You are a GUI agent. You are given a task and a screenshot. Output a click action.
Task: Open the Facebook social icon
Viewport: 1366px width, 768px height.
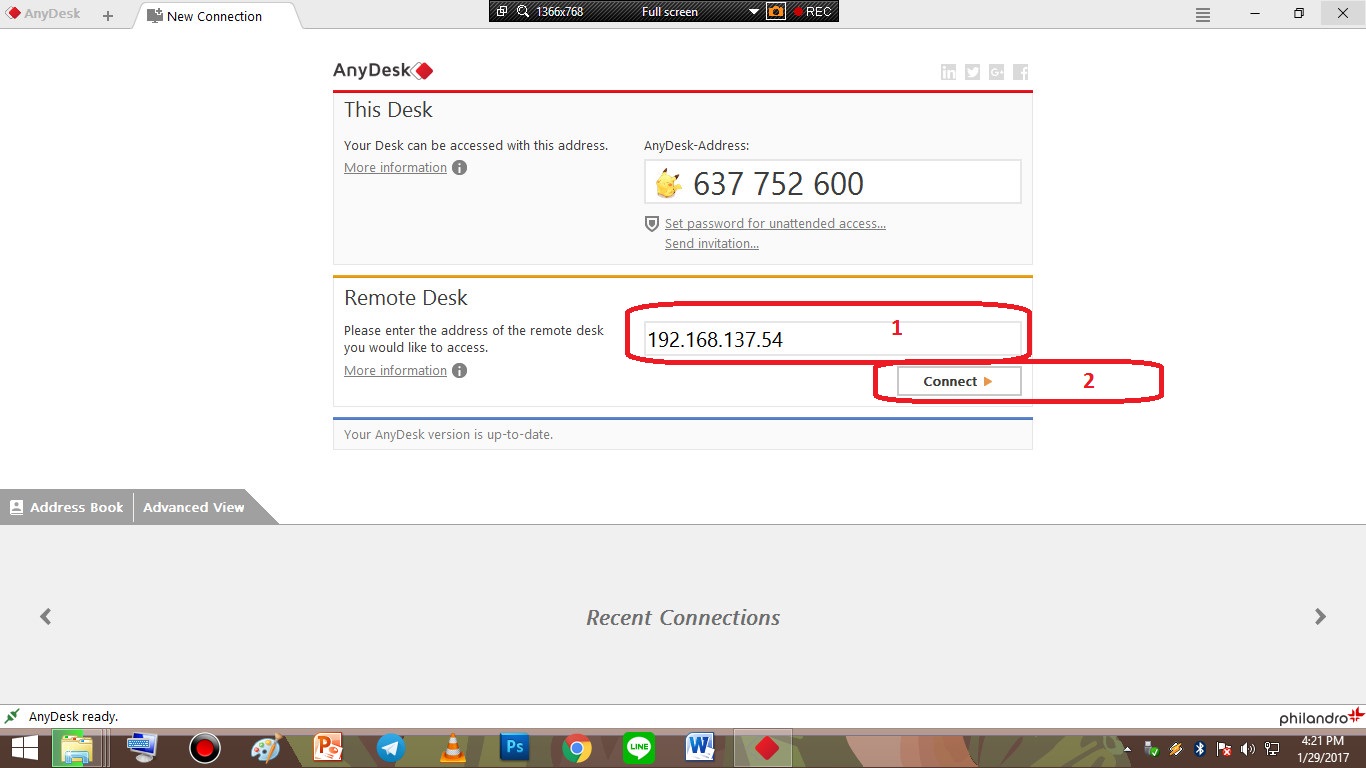(x=1020, y=72)
